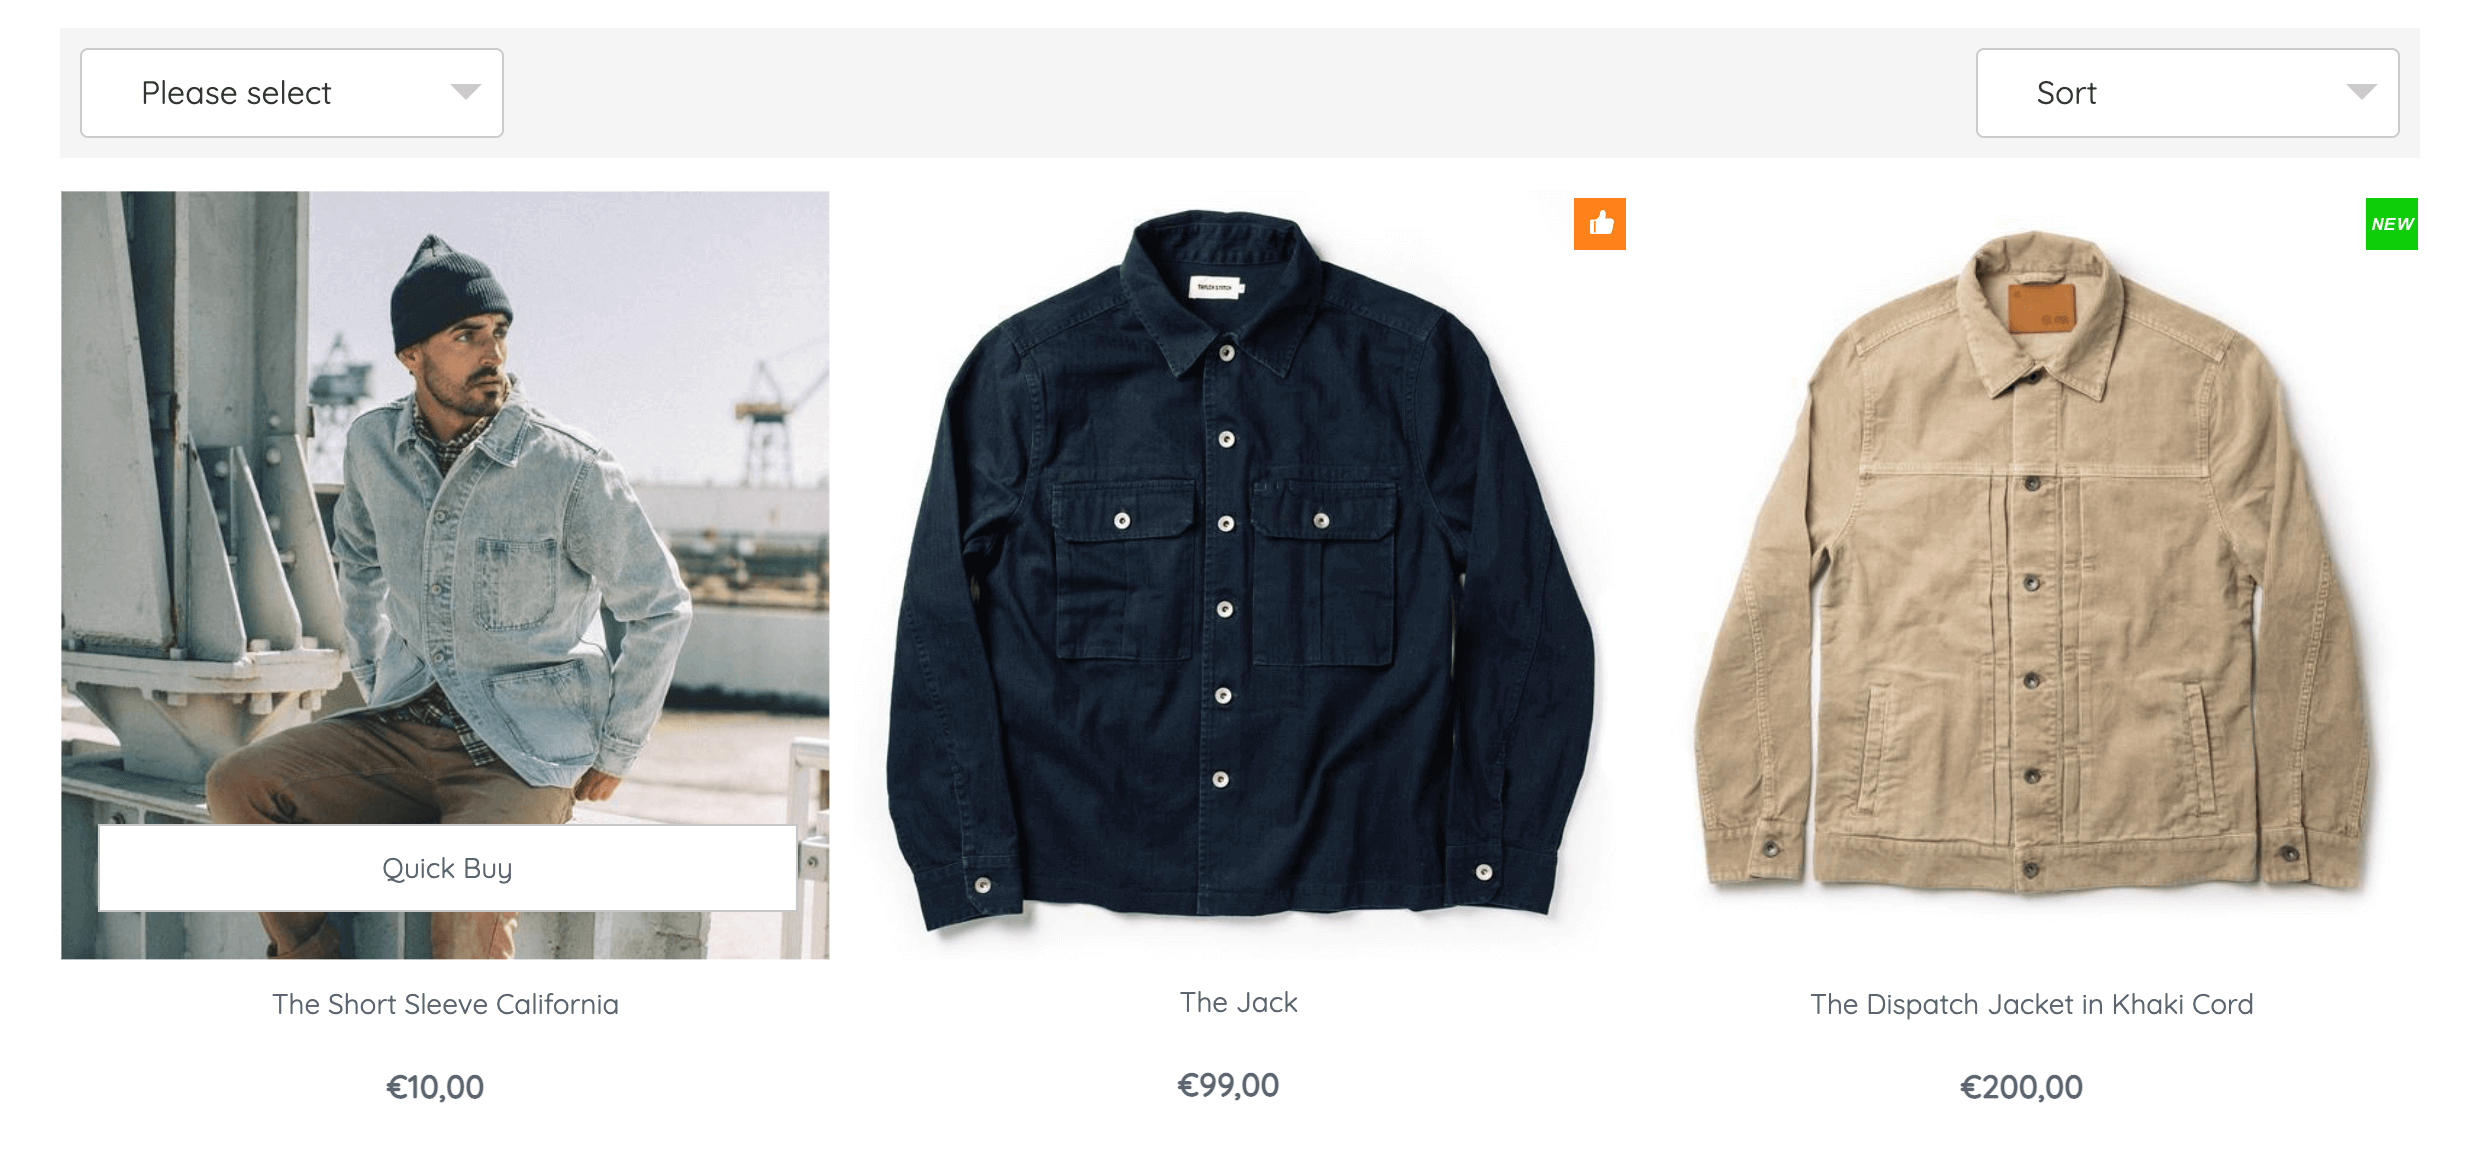Open The Short Sleeve California link
2480x1150 pixels.
(x=445, y=1004)
